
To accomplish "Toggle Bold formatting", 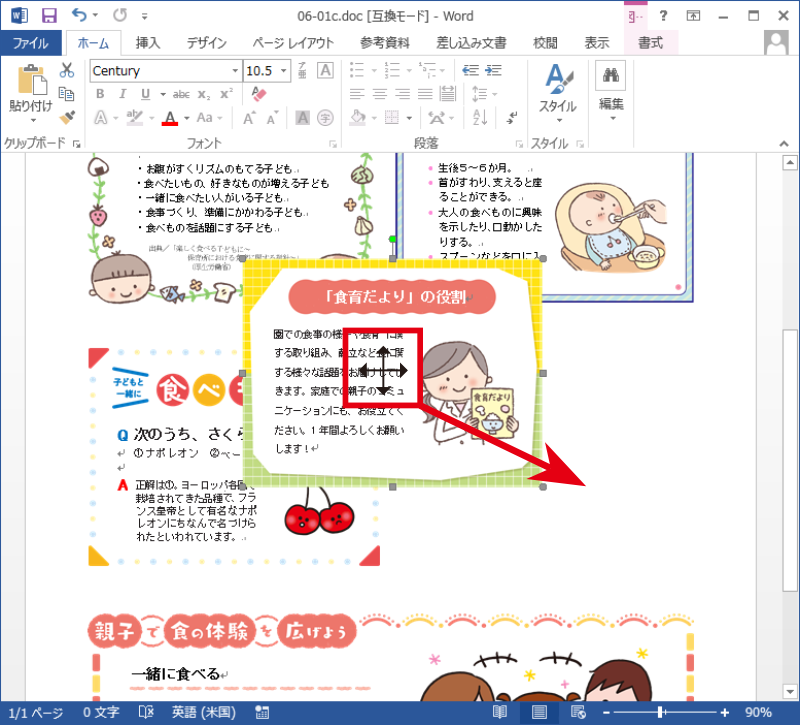I will (100, 94).
